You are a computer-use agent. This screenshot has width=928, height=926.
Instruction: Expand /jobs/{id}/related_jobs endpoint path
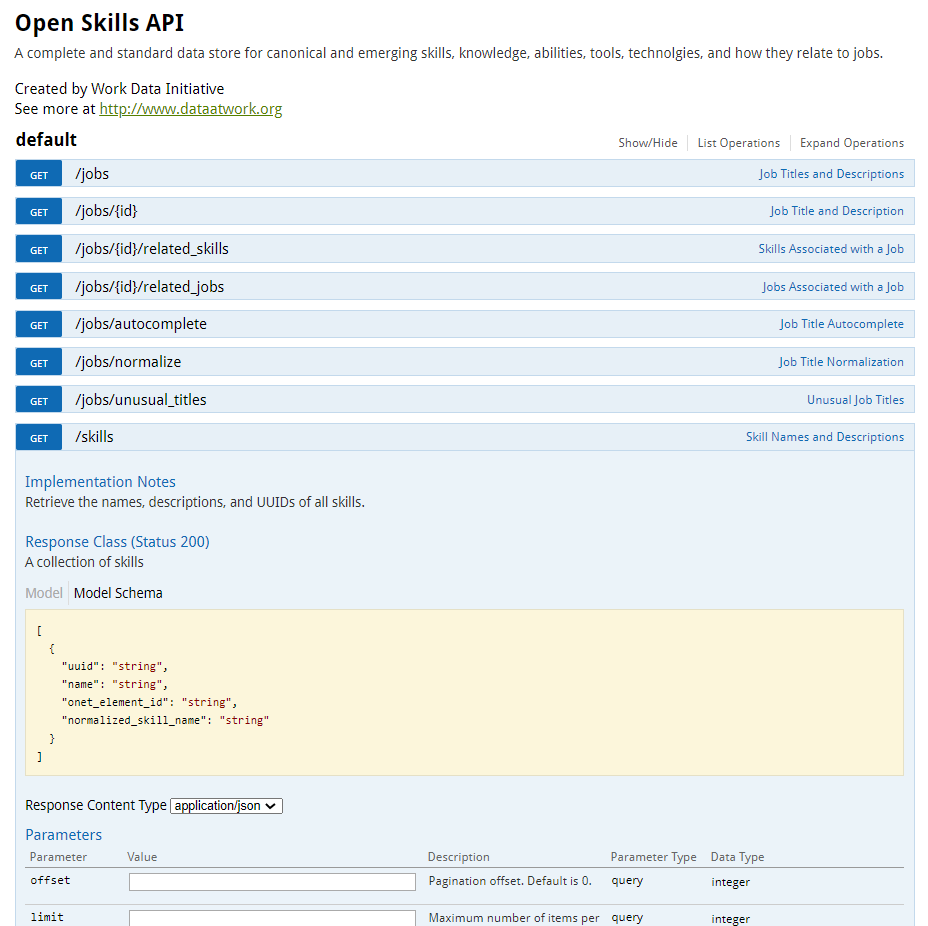(150, 287)
